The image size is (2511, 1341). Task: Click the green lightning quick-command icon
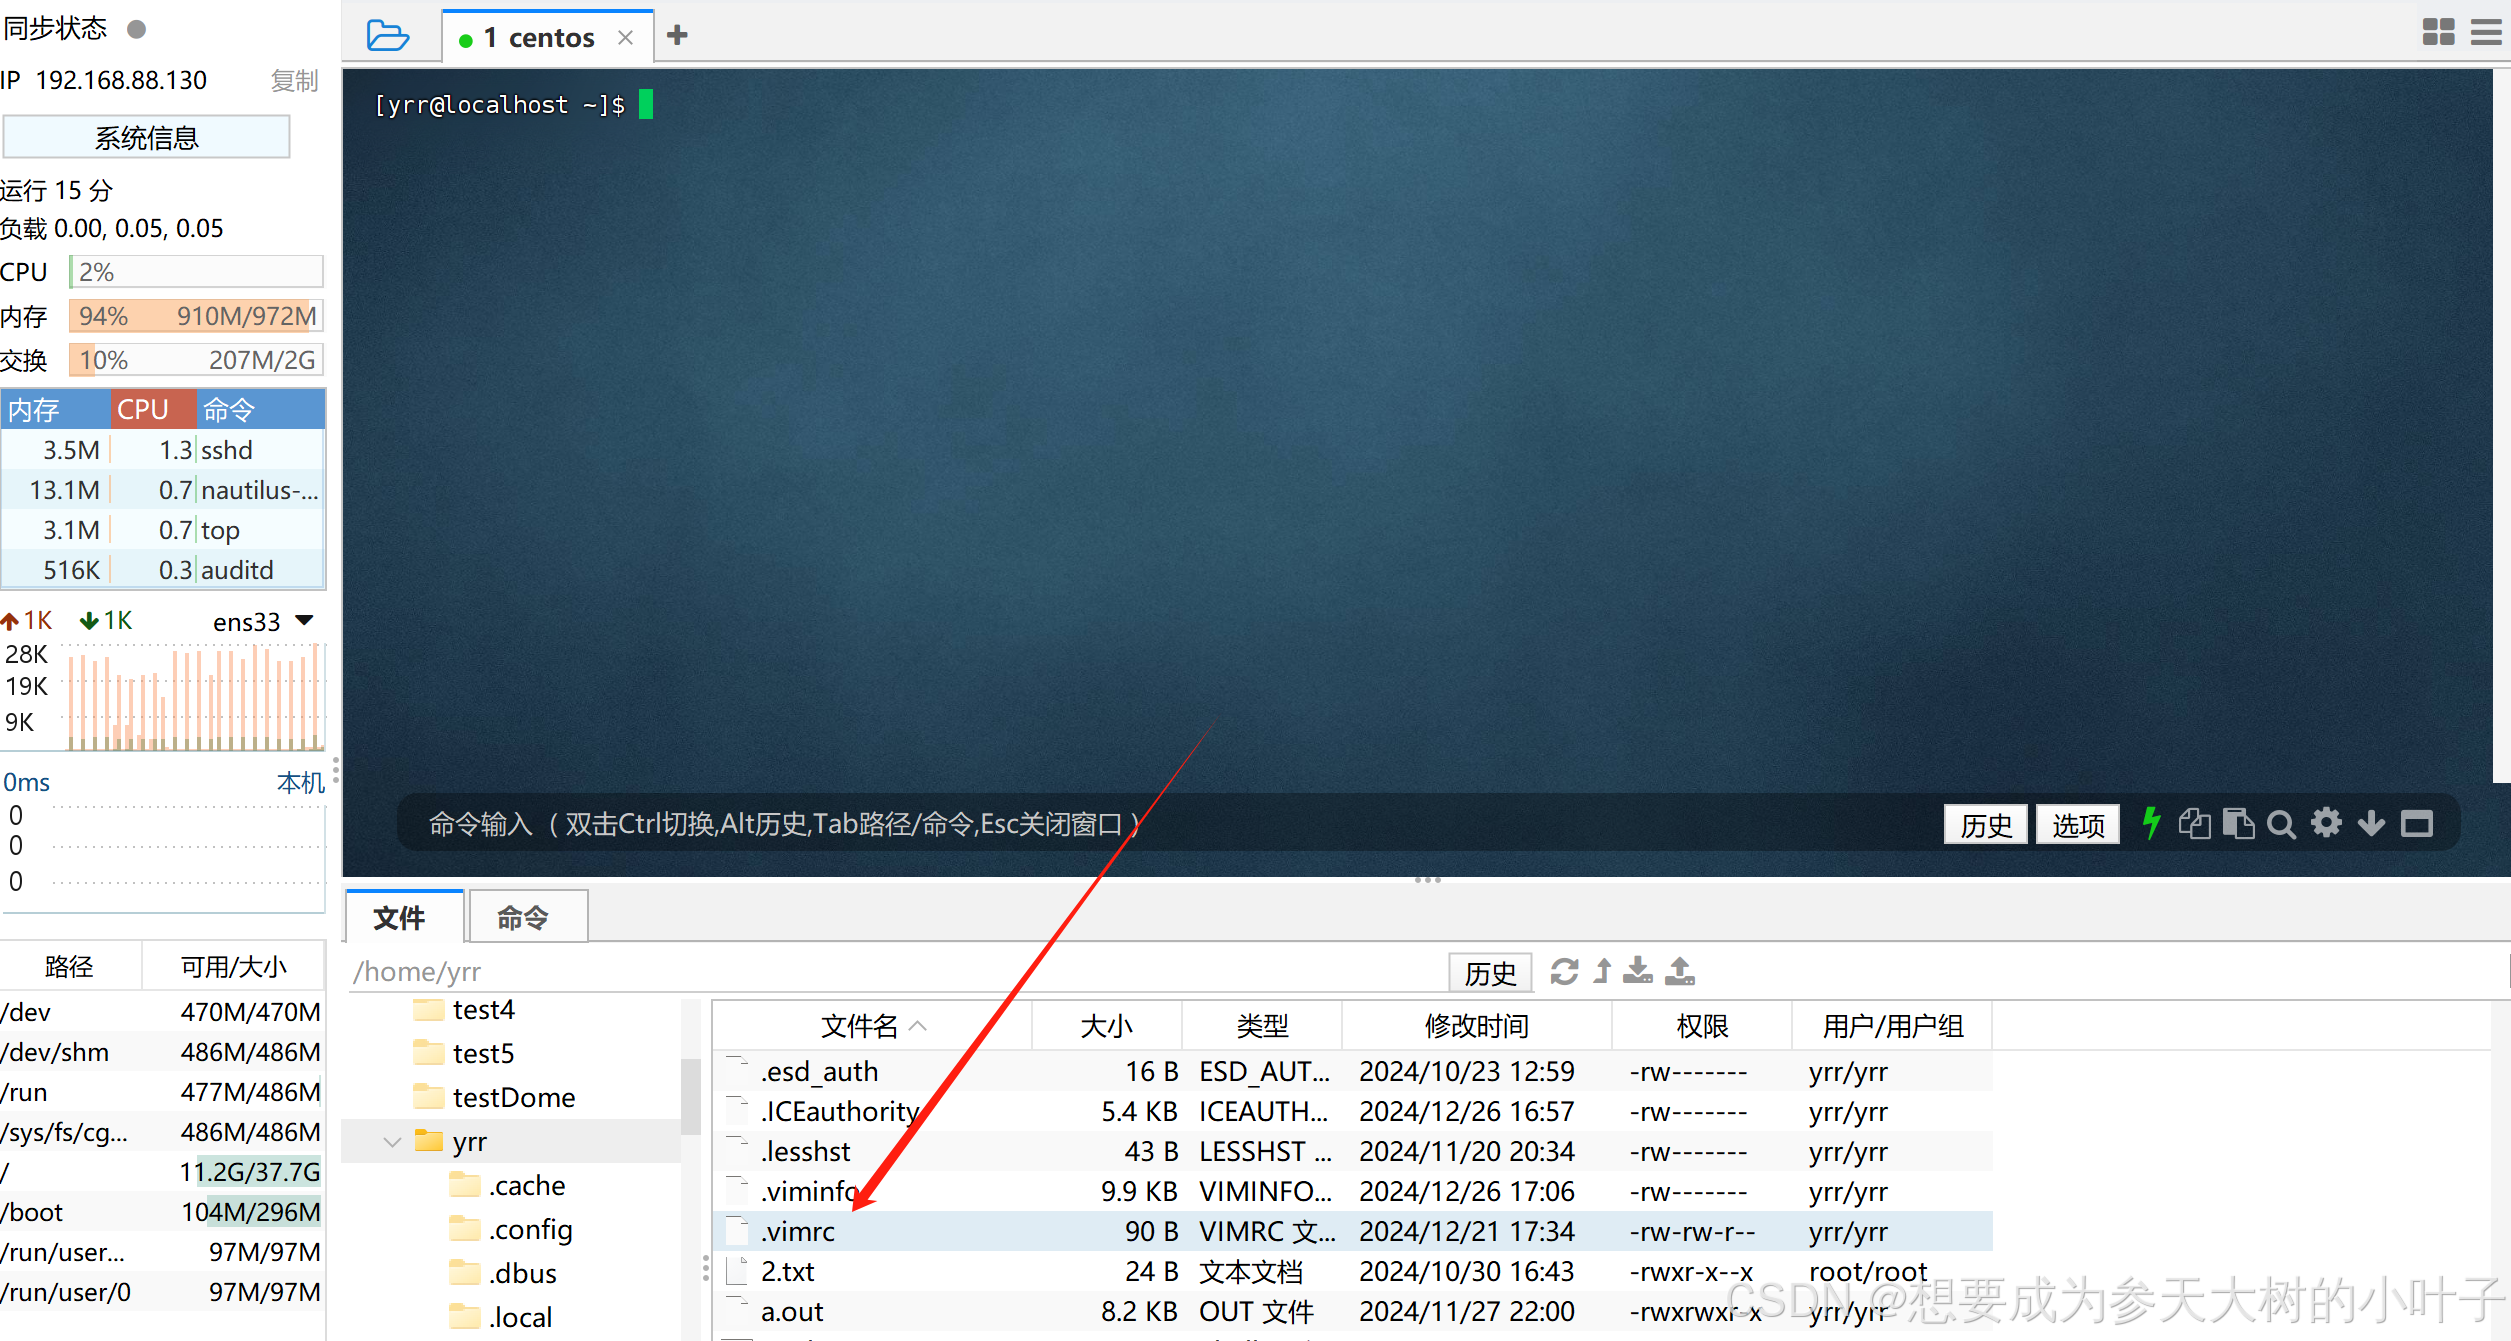click(x=2151, y=823)
